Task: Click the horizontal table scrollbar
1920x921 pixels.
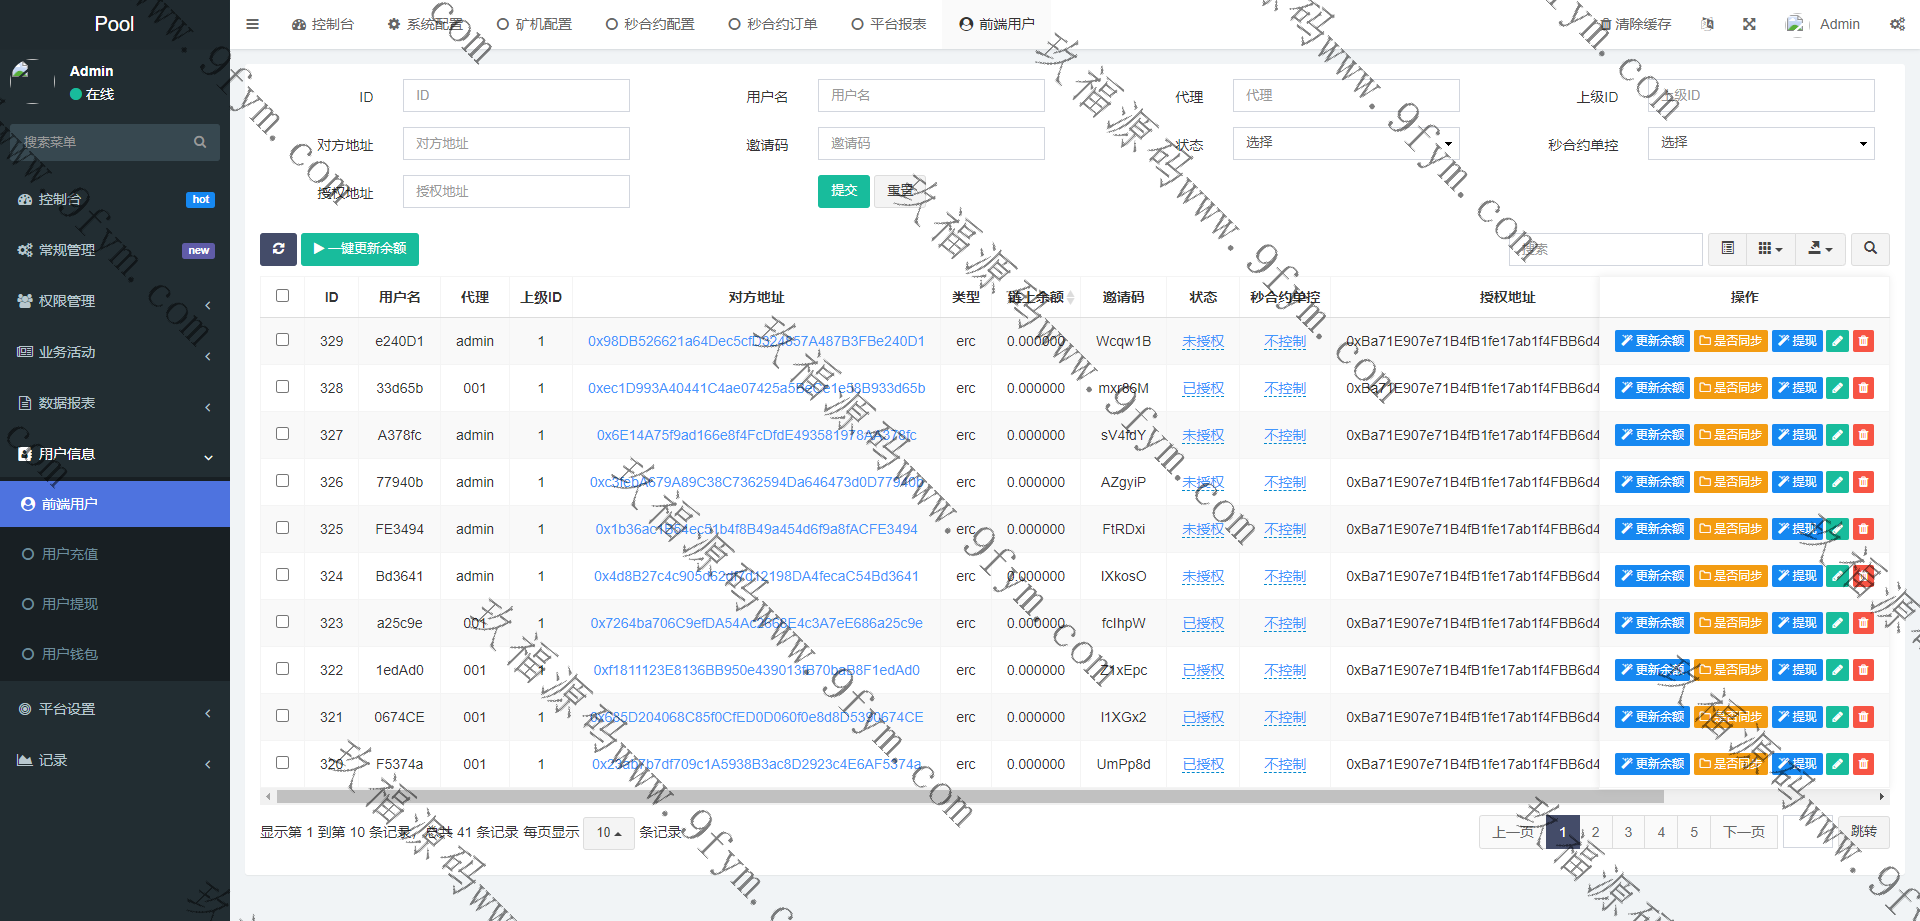Action: point(970,797)
